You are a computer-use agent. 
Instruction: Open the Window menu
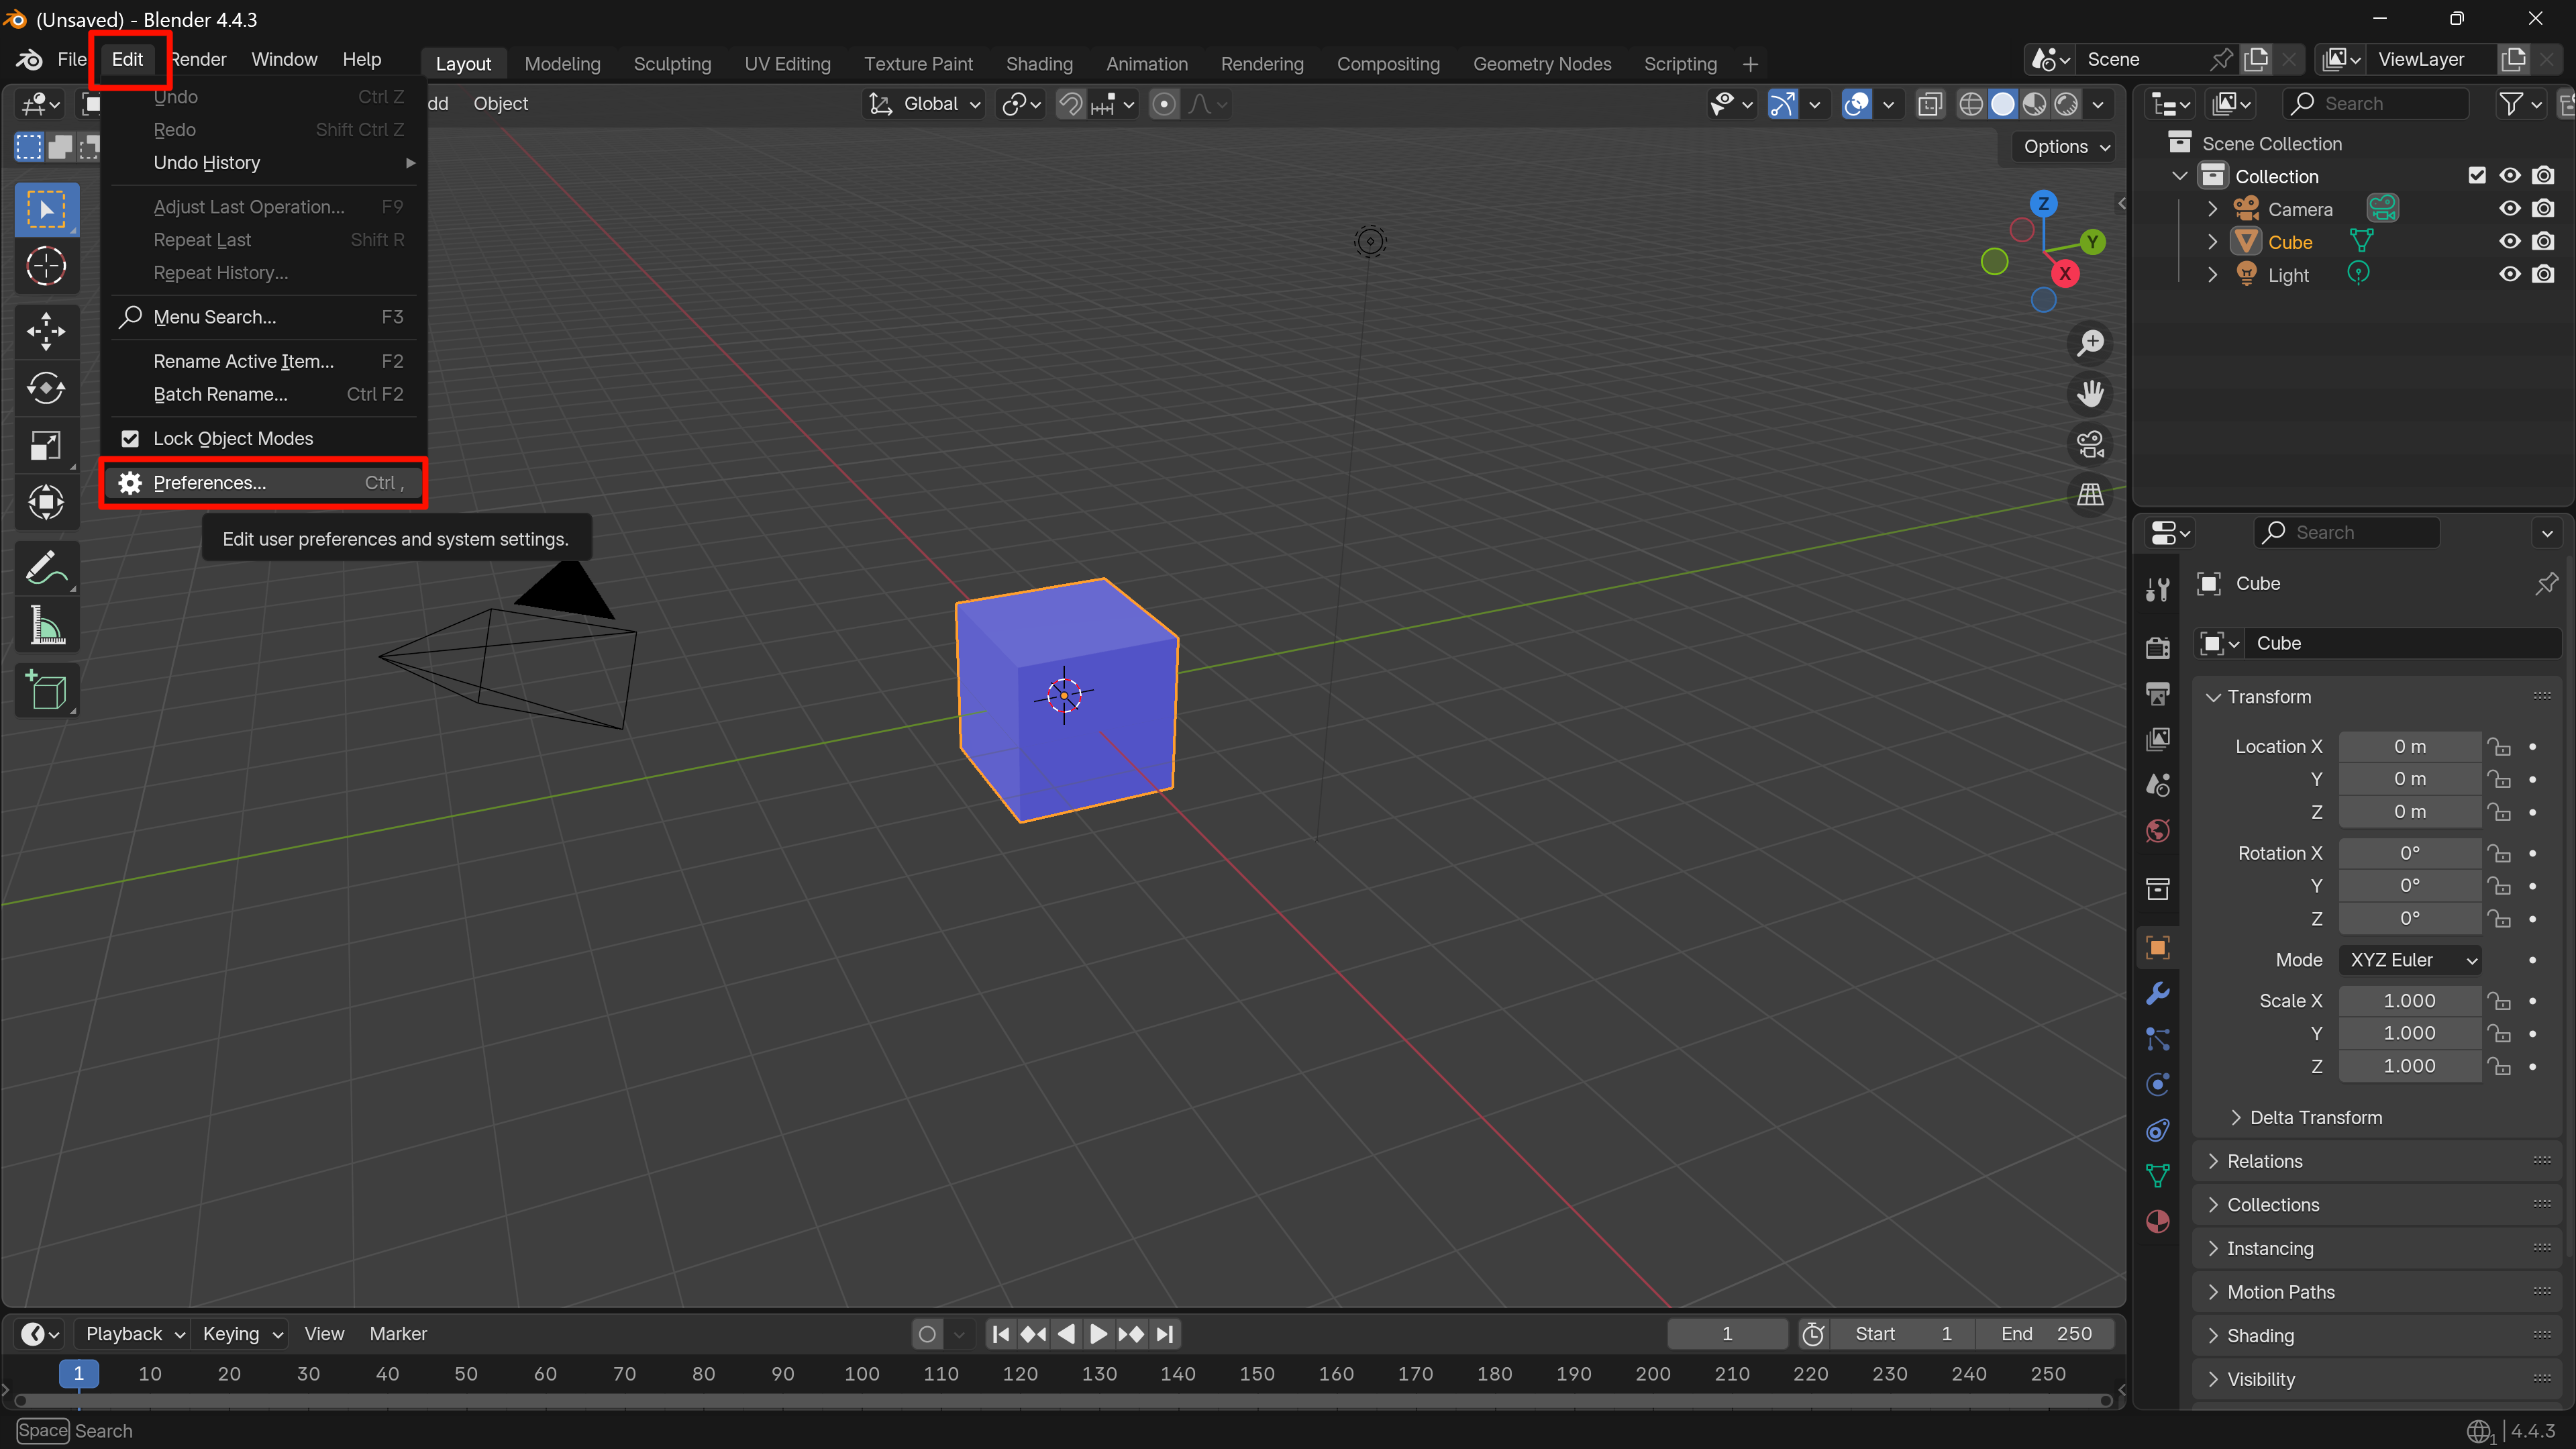[284, 60]
